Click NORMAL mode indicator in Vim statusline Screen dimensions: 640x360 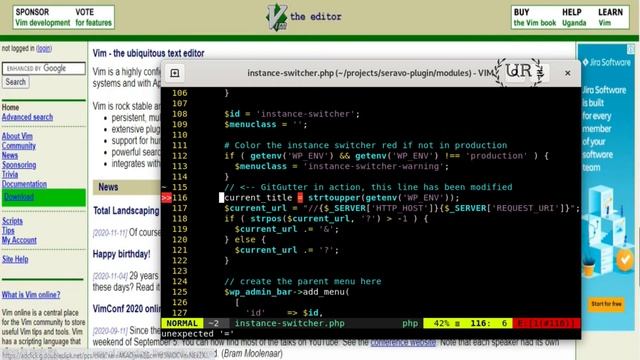[x=182, y=323]
